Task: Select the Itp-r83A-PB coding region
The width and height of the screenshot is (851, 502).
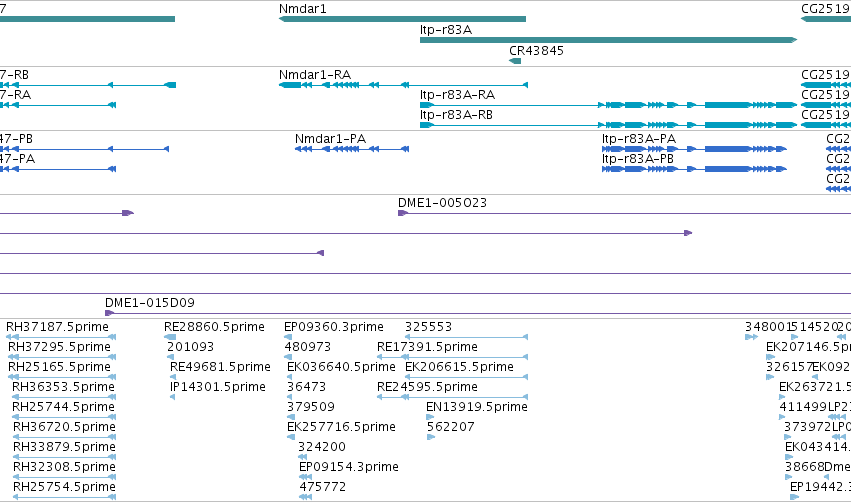Action: [x=694, y=169]
